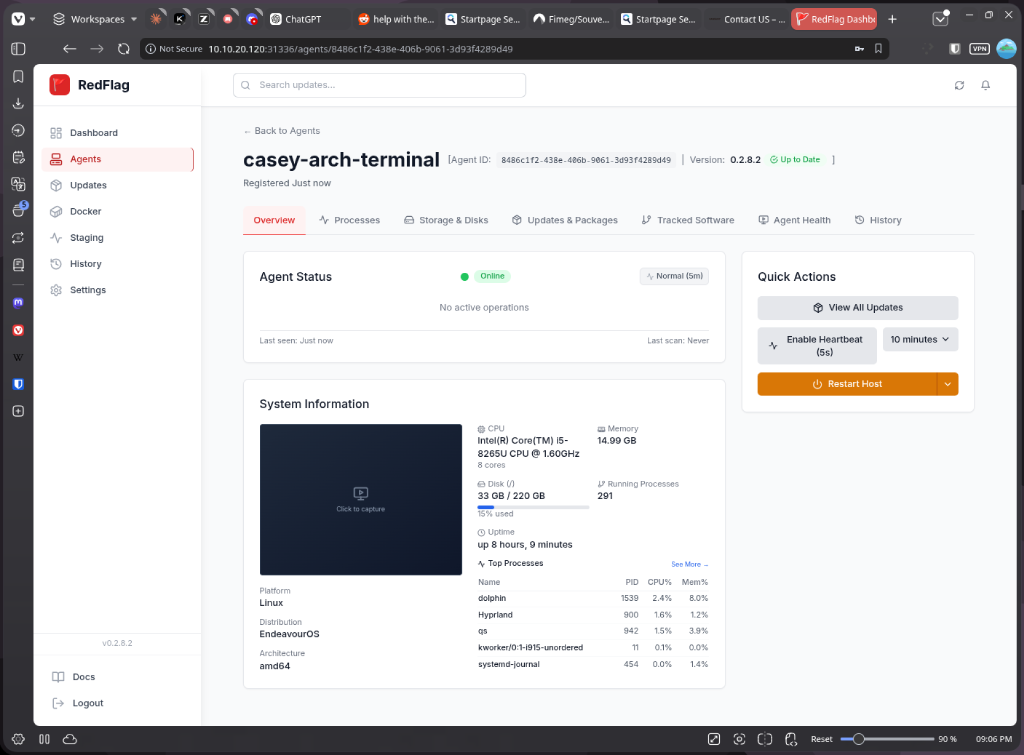
Task: Expand the Restart Host options arrow
Action: pyautogui.click(x=948, y=384)
